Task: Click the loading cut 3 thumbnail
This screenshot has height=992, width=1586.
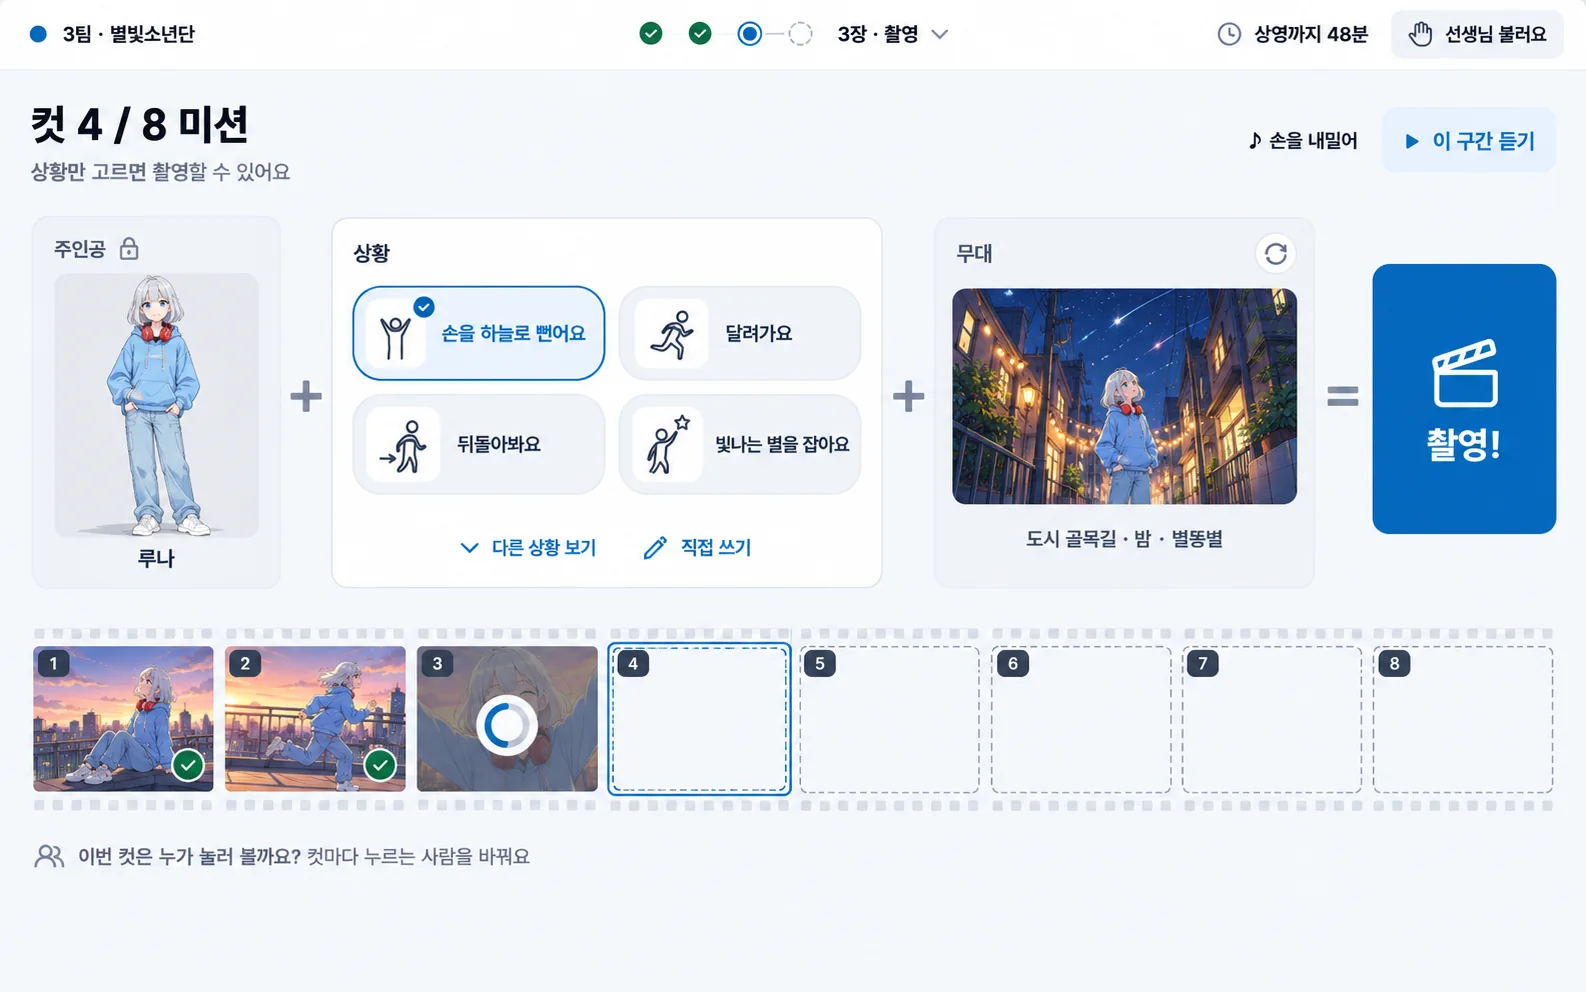Action: tap(507, 719)
